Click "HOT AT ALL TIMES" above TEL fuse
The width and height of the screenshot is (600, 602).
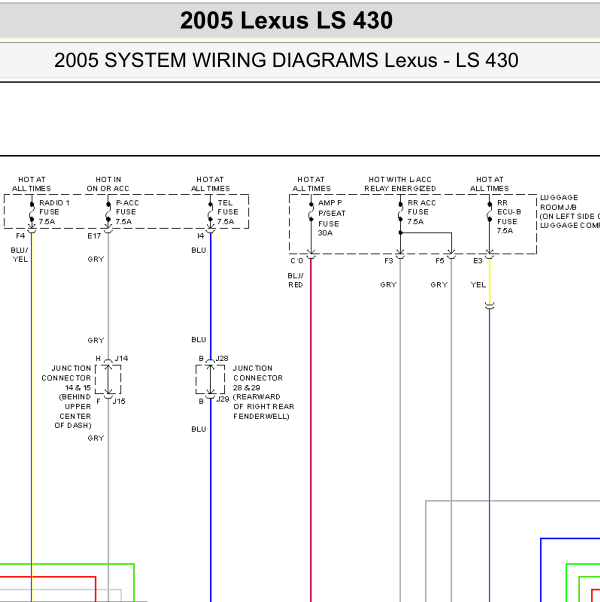tap(210, 184)
